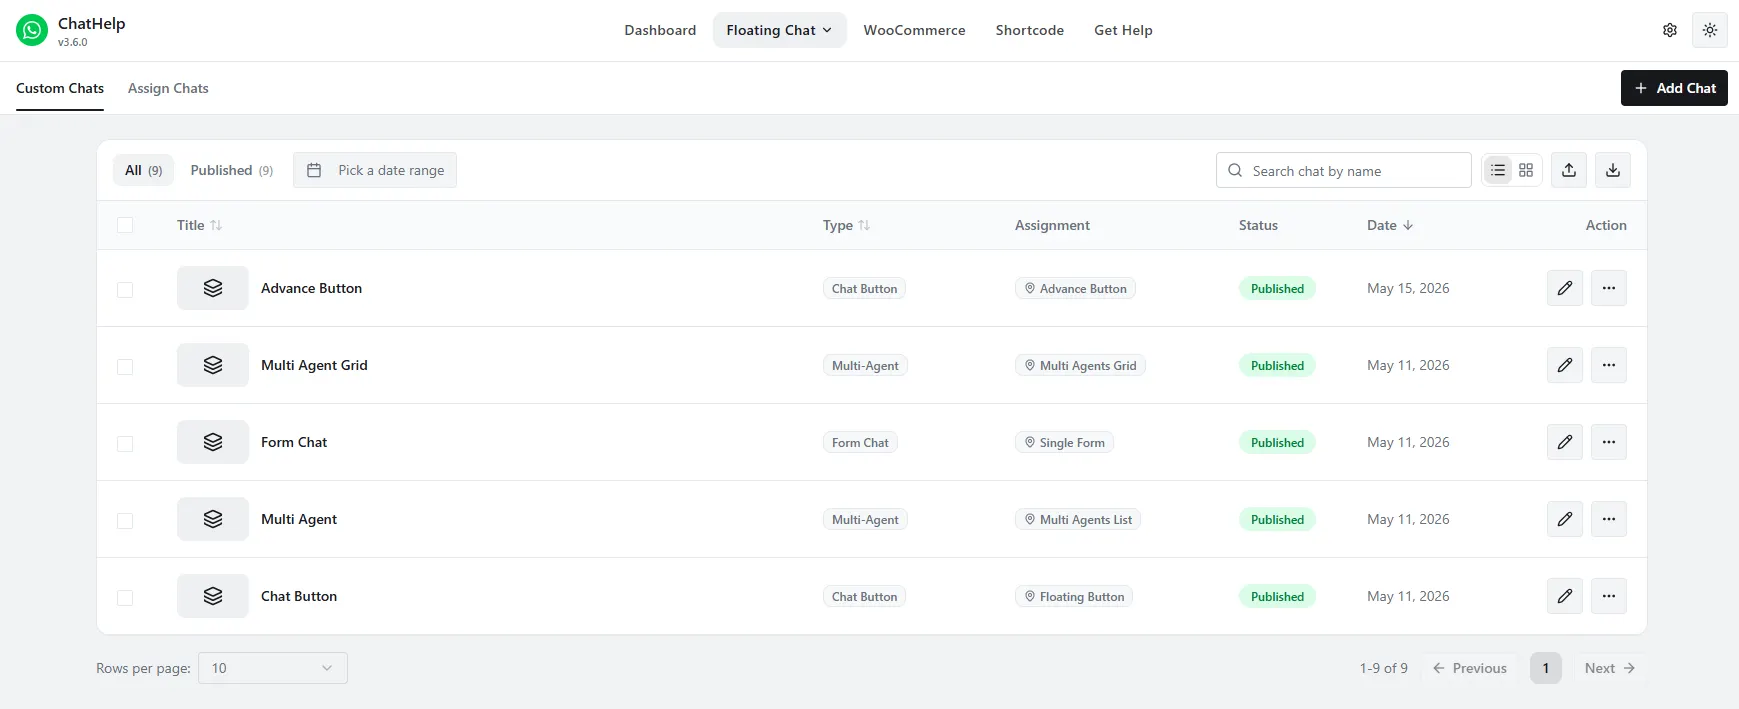Open more actions for Chat Button row
Screen dimensions: 1739x709
coord(1609,596)
